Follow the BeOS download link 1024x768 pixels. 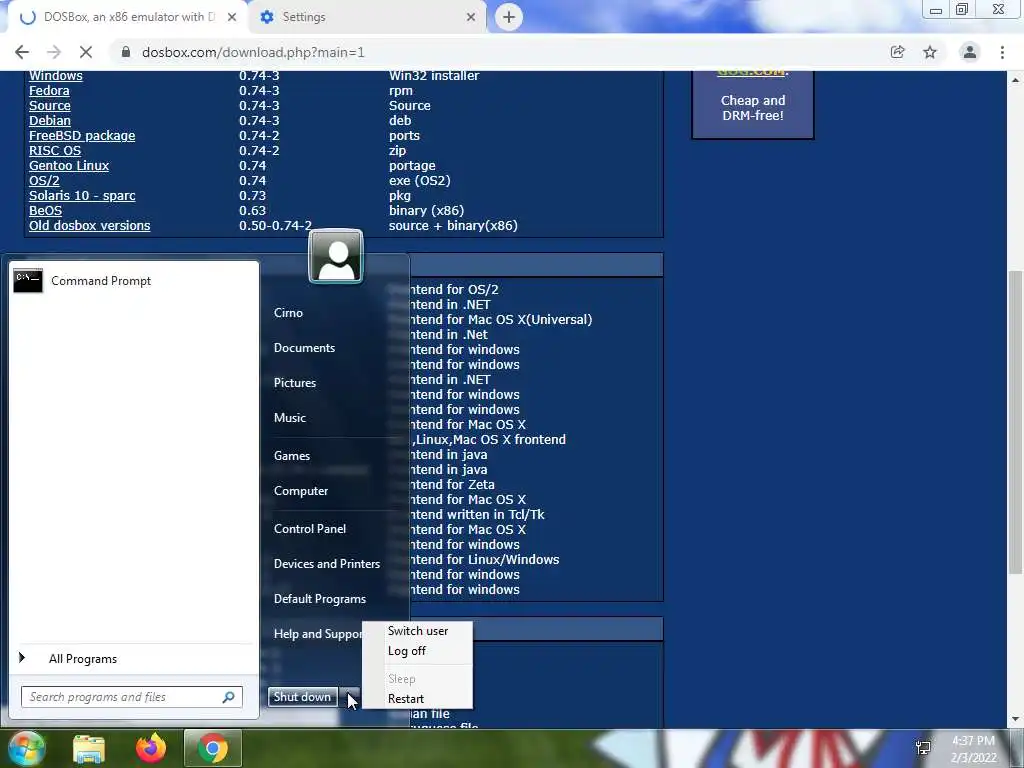pos(46,211)
